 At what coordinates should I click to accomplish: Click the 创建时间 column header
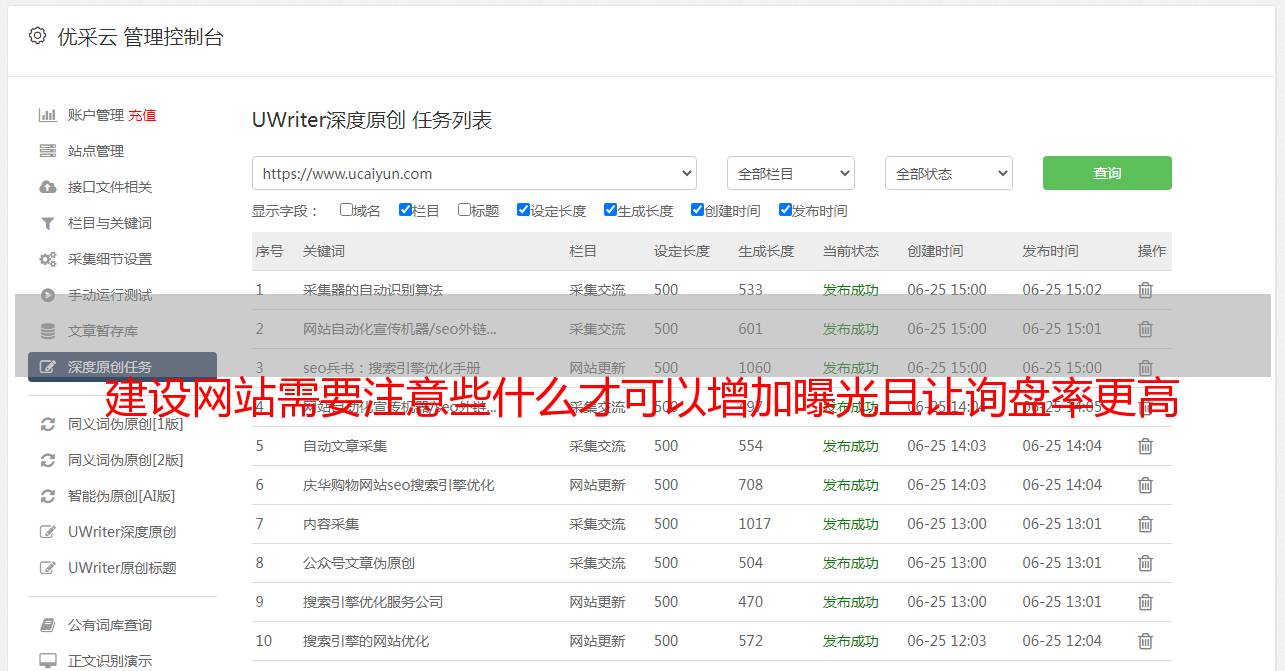coord(935,251)
